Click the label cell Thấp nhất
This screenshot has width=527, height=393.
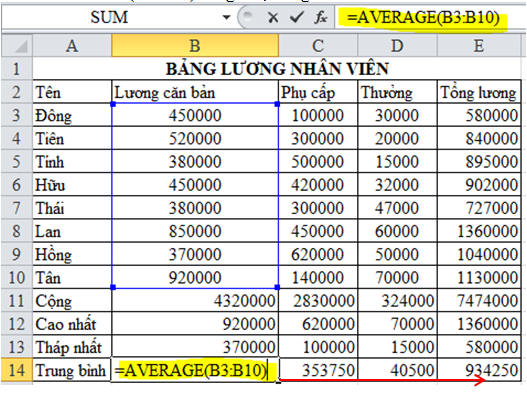tap(72, 347)
